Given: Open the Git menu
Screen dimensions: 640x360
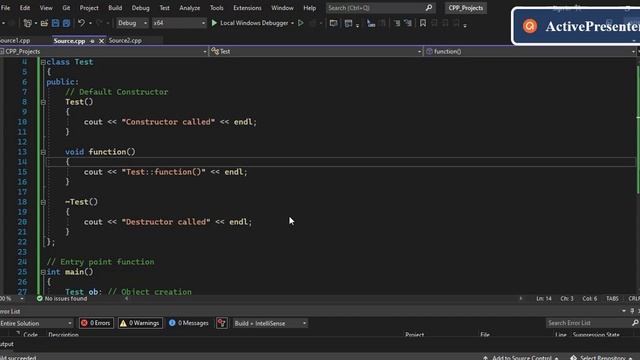Looking at the screenshot, I should pyautogui.click(x=66, y=8).
